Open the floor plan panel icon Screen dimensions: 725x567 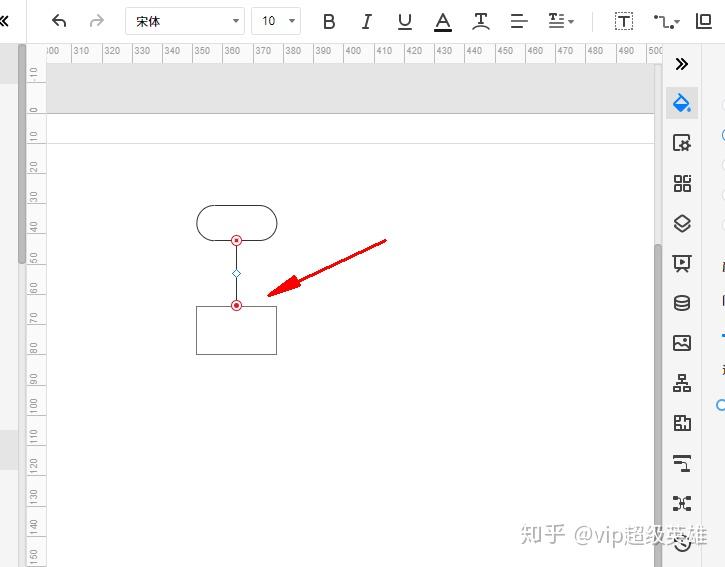coord(682,423)
